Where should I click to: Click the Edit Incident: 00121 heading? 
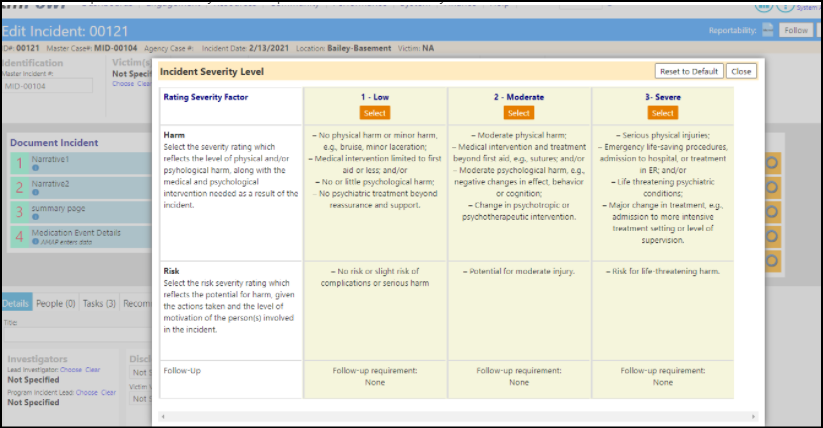65,31
